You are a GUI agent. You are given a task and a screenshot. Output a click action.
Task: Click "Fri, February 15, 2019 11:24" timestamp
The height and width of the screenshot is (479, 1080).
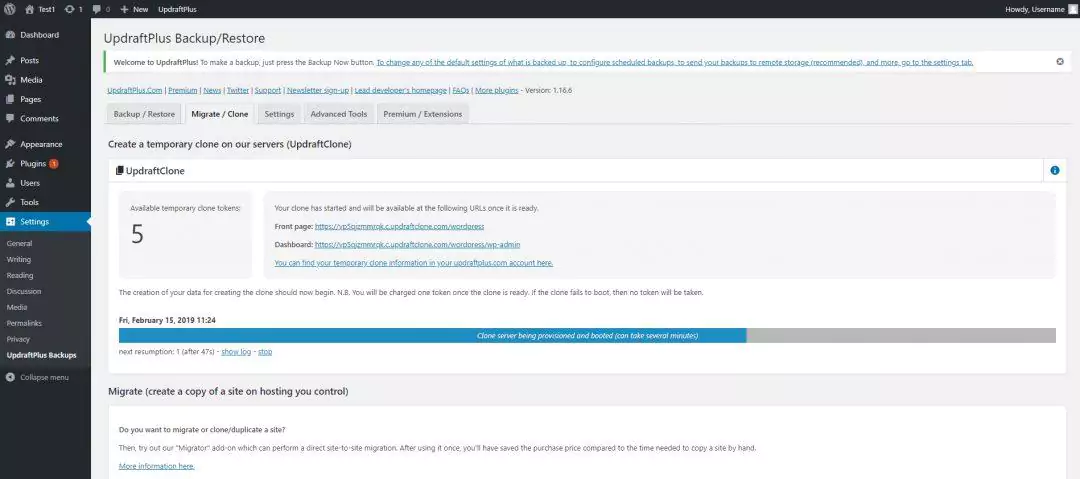[x=168, y=320]
